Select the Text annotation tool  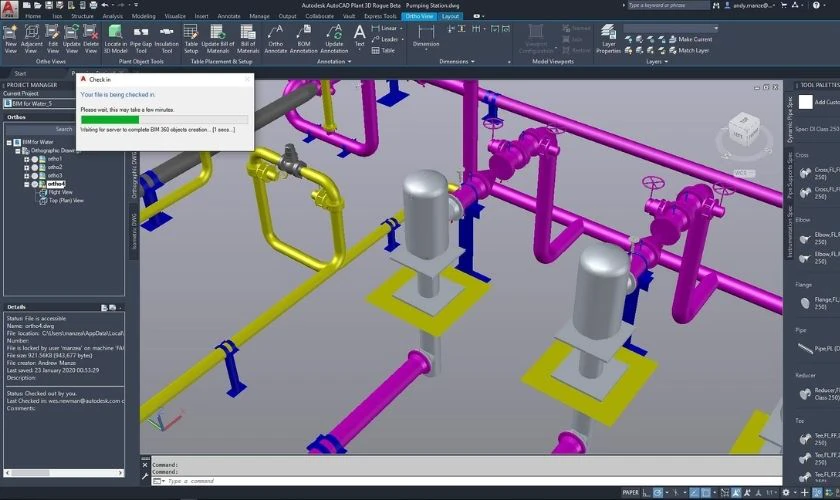point(359,36)
